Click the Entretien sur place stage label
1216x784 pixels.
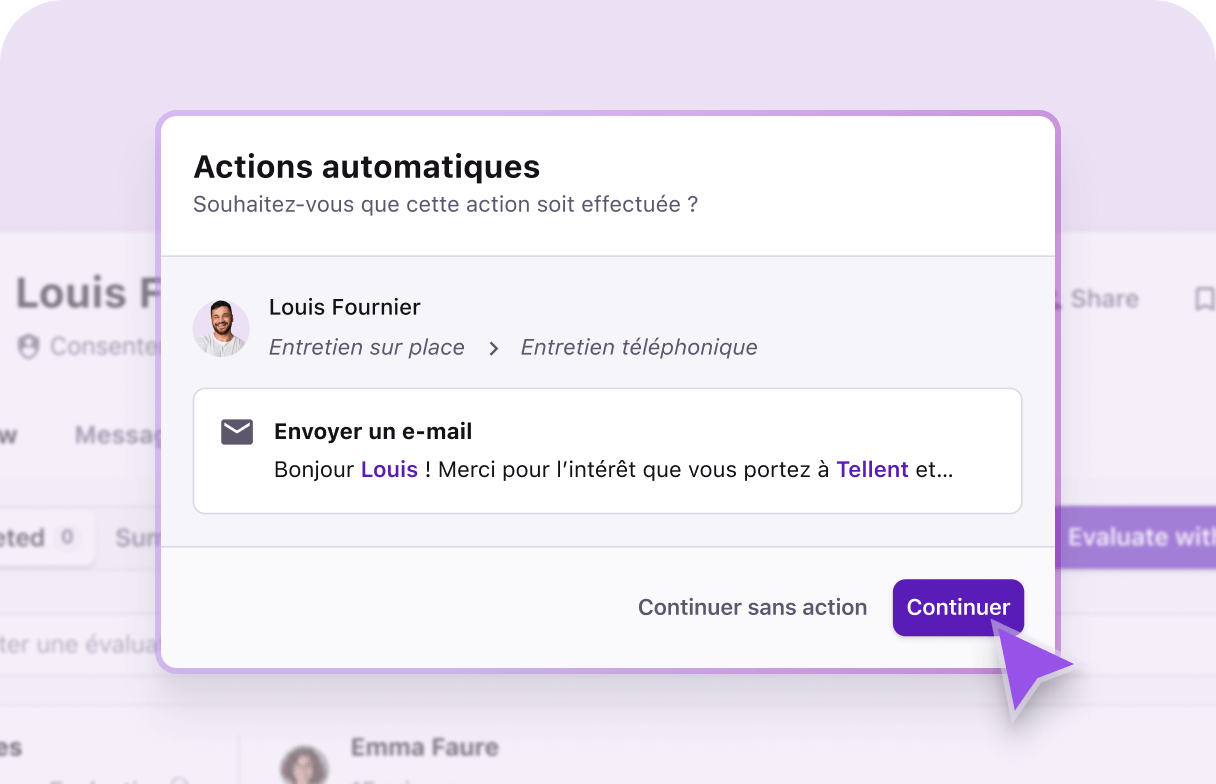(366, 347)
